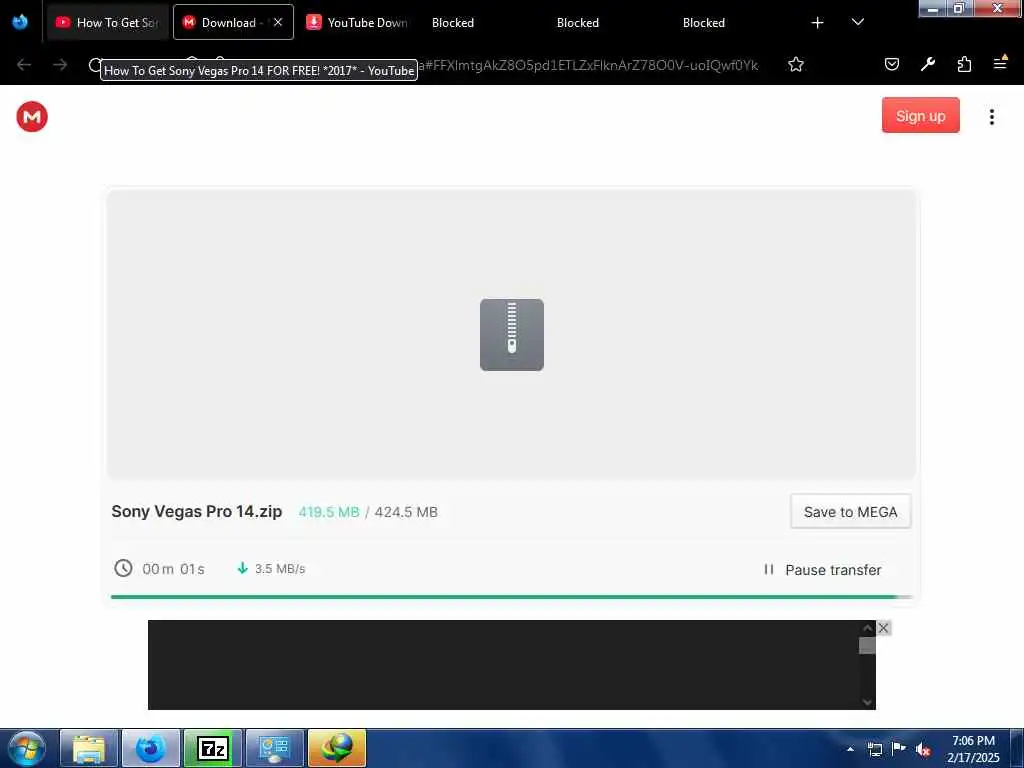The height and width of the screenshot is (768, 1024).
Task: Open the third Blocked tab
Action: pyautogui.click(x=704, y=23)
